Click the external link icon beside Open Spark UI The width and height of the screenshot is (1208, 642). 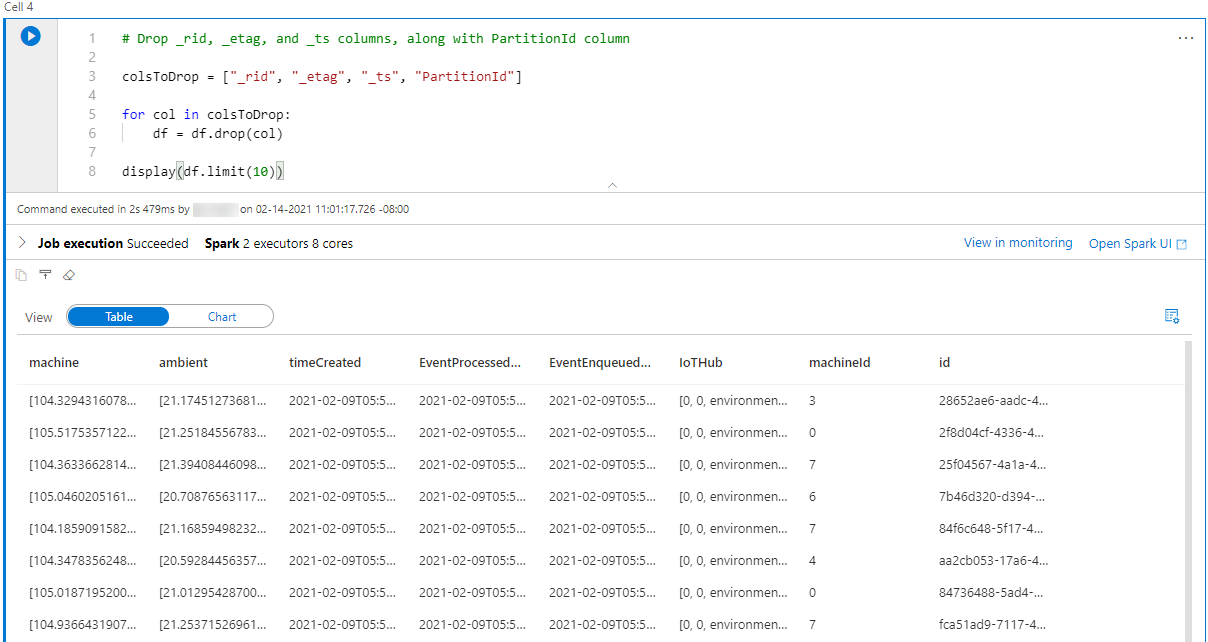click(x=1183, y=243)
